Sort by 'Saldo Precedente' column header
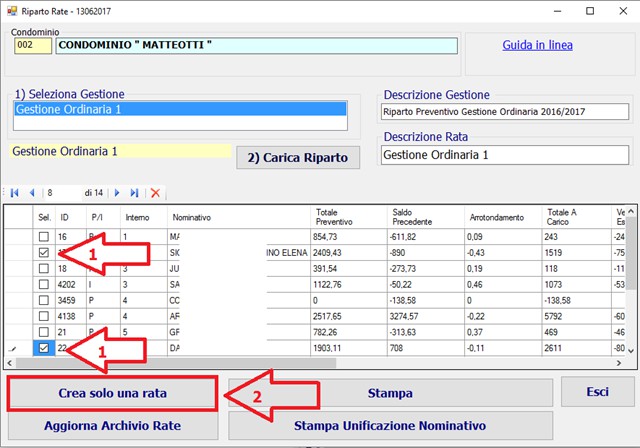Viewport: 640px width, 448px height. pos(426,217)
